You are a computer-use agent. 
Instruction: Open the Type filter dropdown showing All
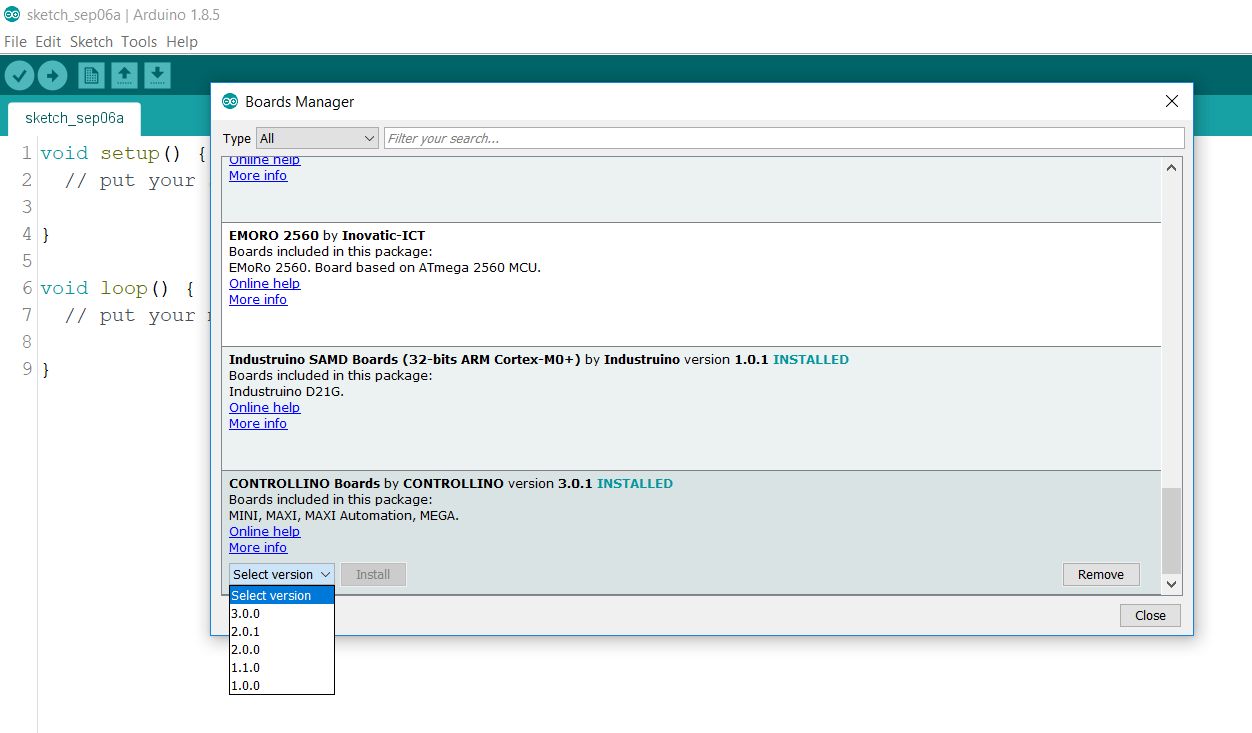tap(317, 138)
